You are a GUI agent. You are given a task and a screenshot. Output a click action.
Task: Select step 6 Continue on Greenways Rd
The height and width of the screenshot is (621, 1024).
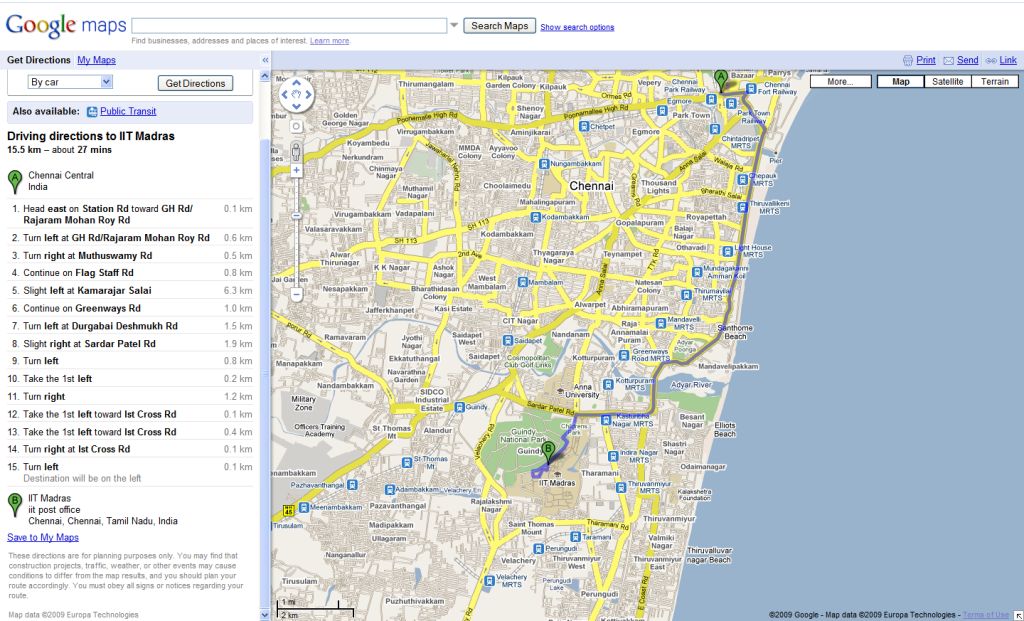[129, 308]
